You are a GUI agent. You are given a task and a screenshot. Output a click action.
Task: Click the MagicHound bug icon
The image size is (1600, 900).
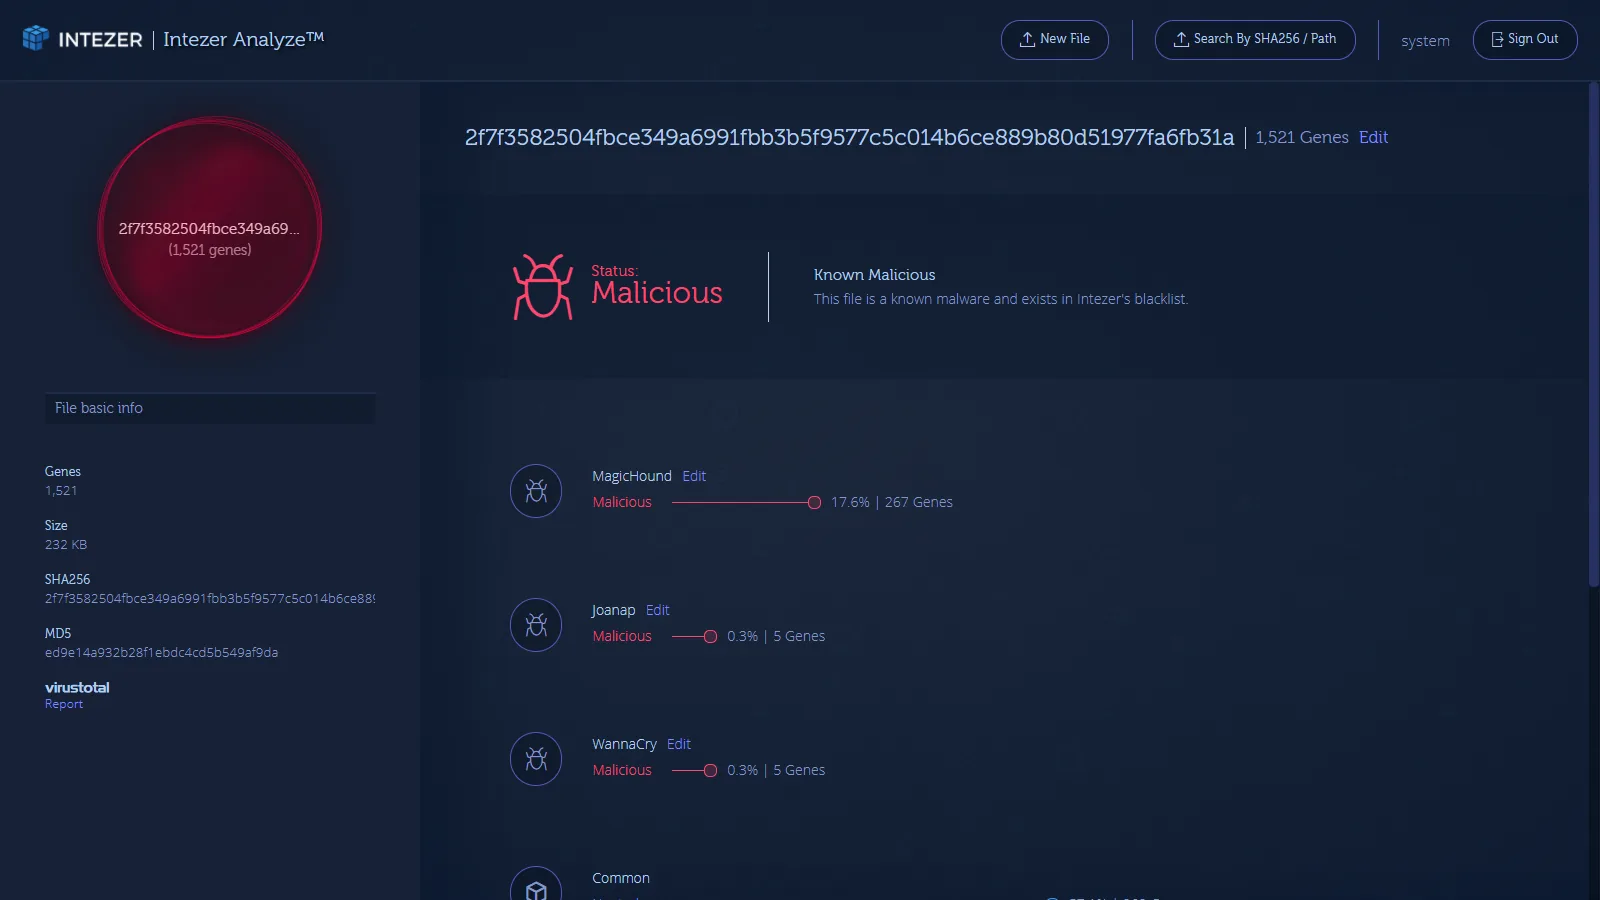coord(536,491)
